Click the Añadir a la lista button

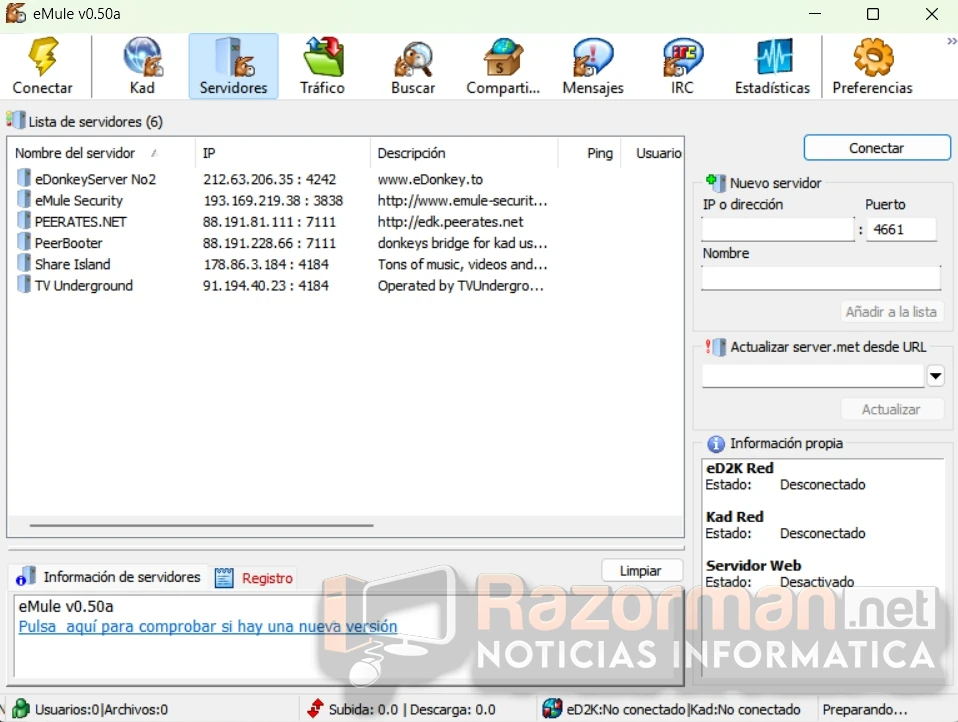(891, 312)
